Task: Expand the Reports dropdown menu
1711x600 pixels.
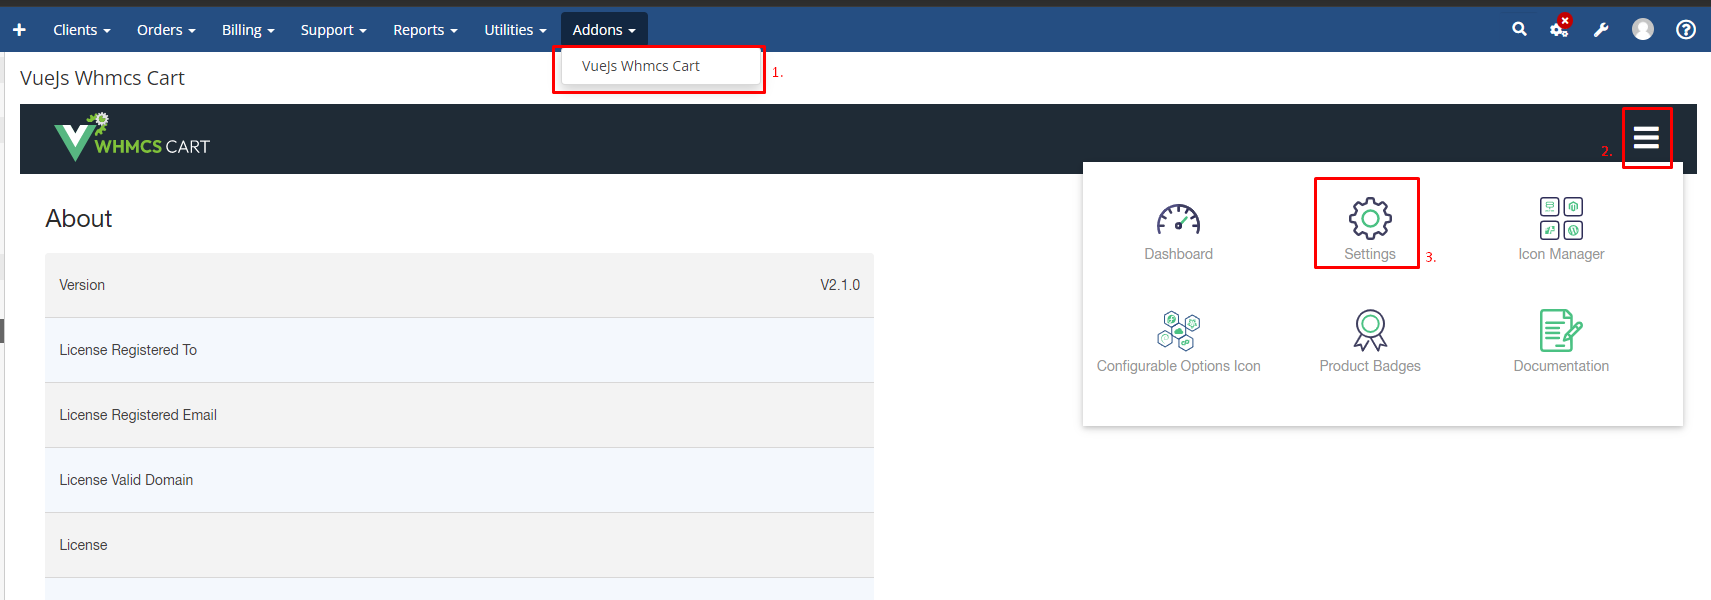Action: coord(425,30)
